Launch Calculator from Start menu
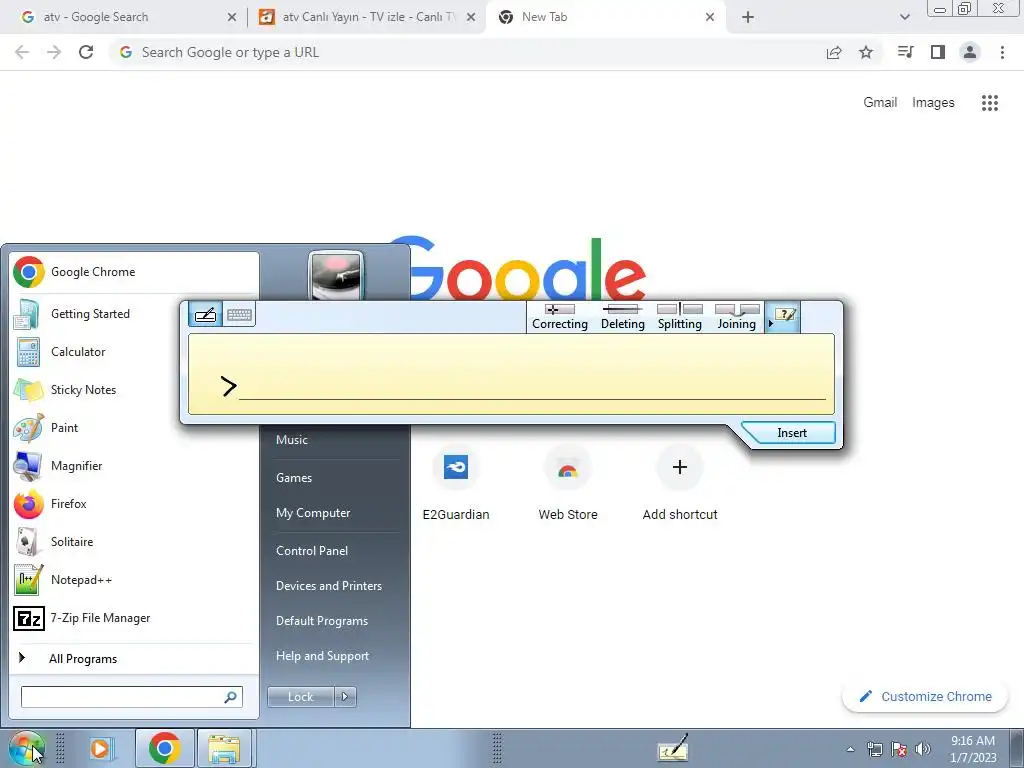The width and height of the screenshot is (1024, 768). (135, 352)
